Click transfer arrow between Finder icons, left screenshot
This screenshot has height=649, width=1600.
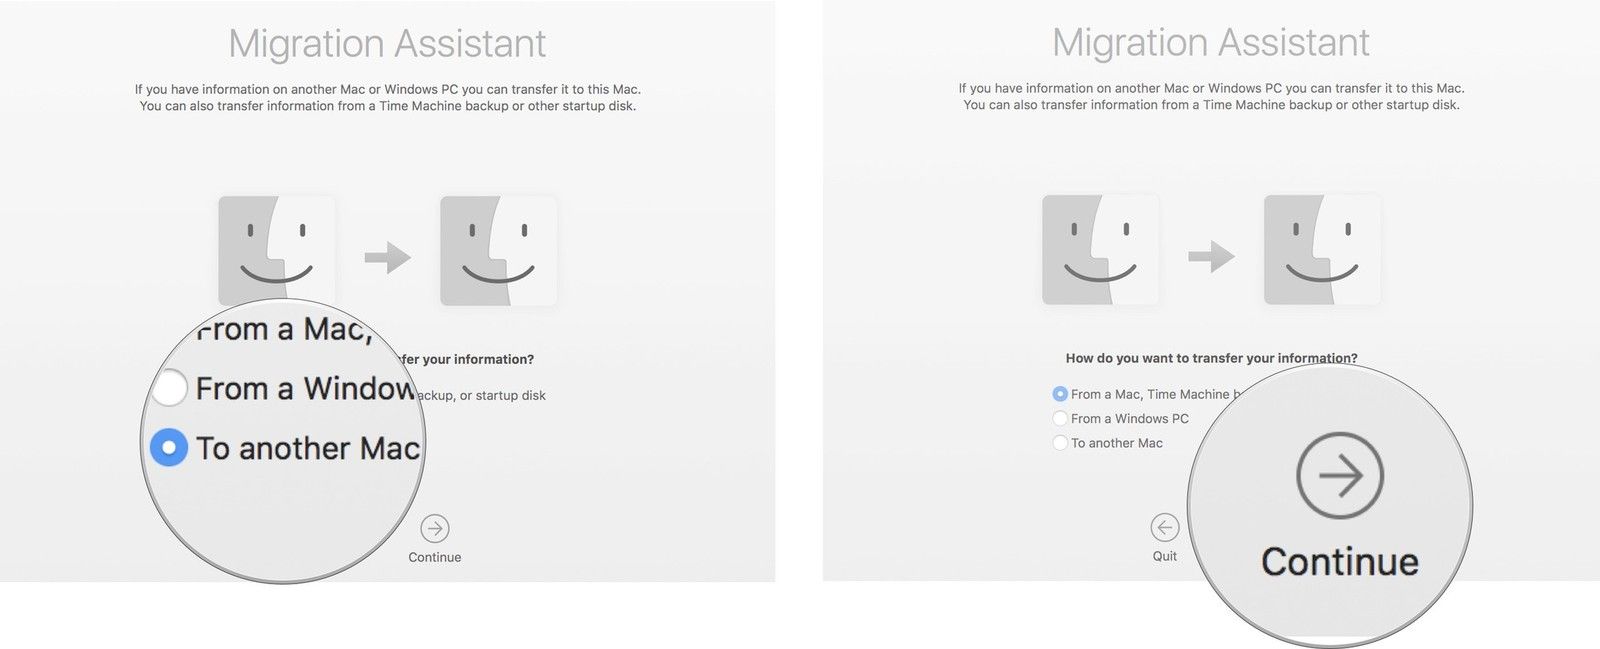pyautogui.click(x=388, y=258)
